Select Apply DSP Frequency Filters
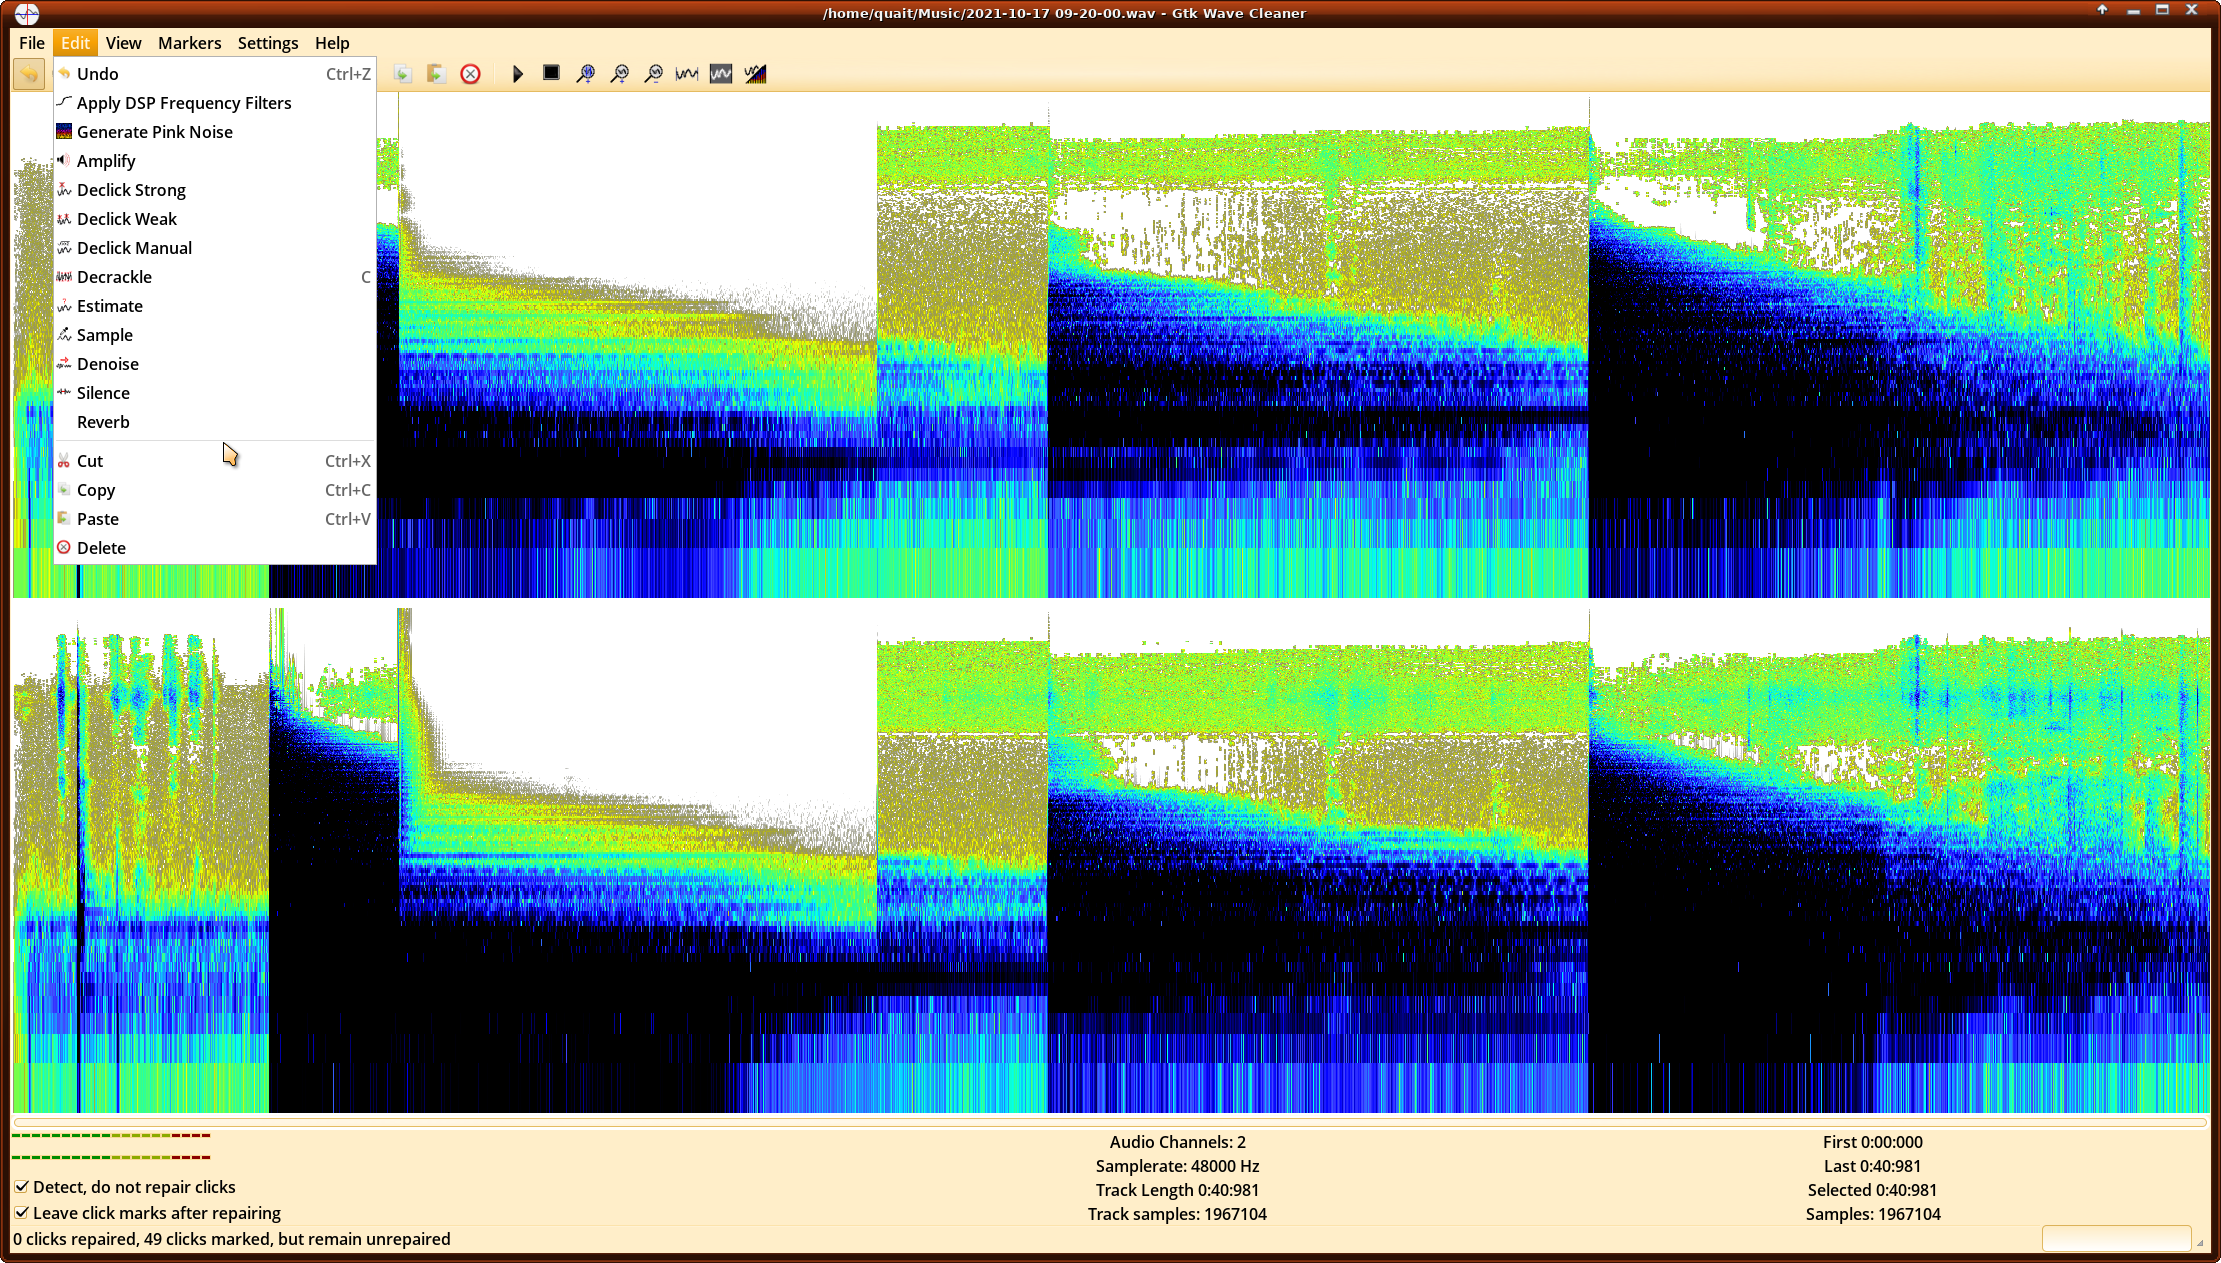 coord(184,103)
